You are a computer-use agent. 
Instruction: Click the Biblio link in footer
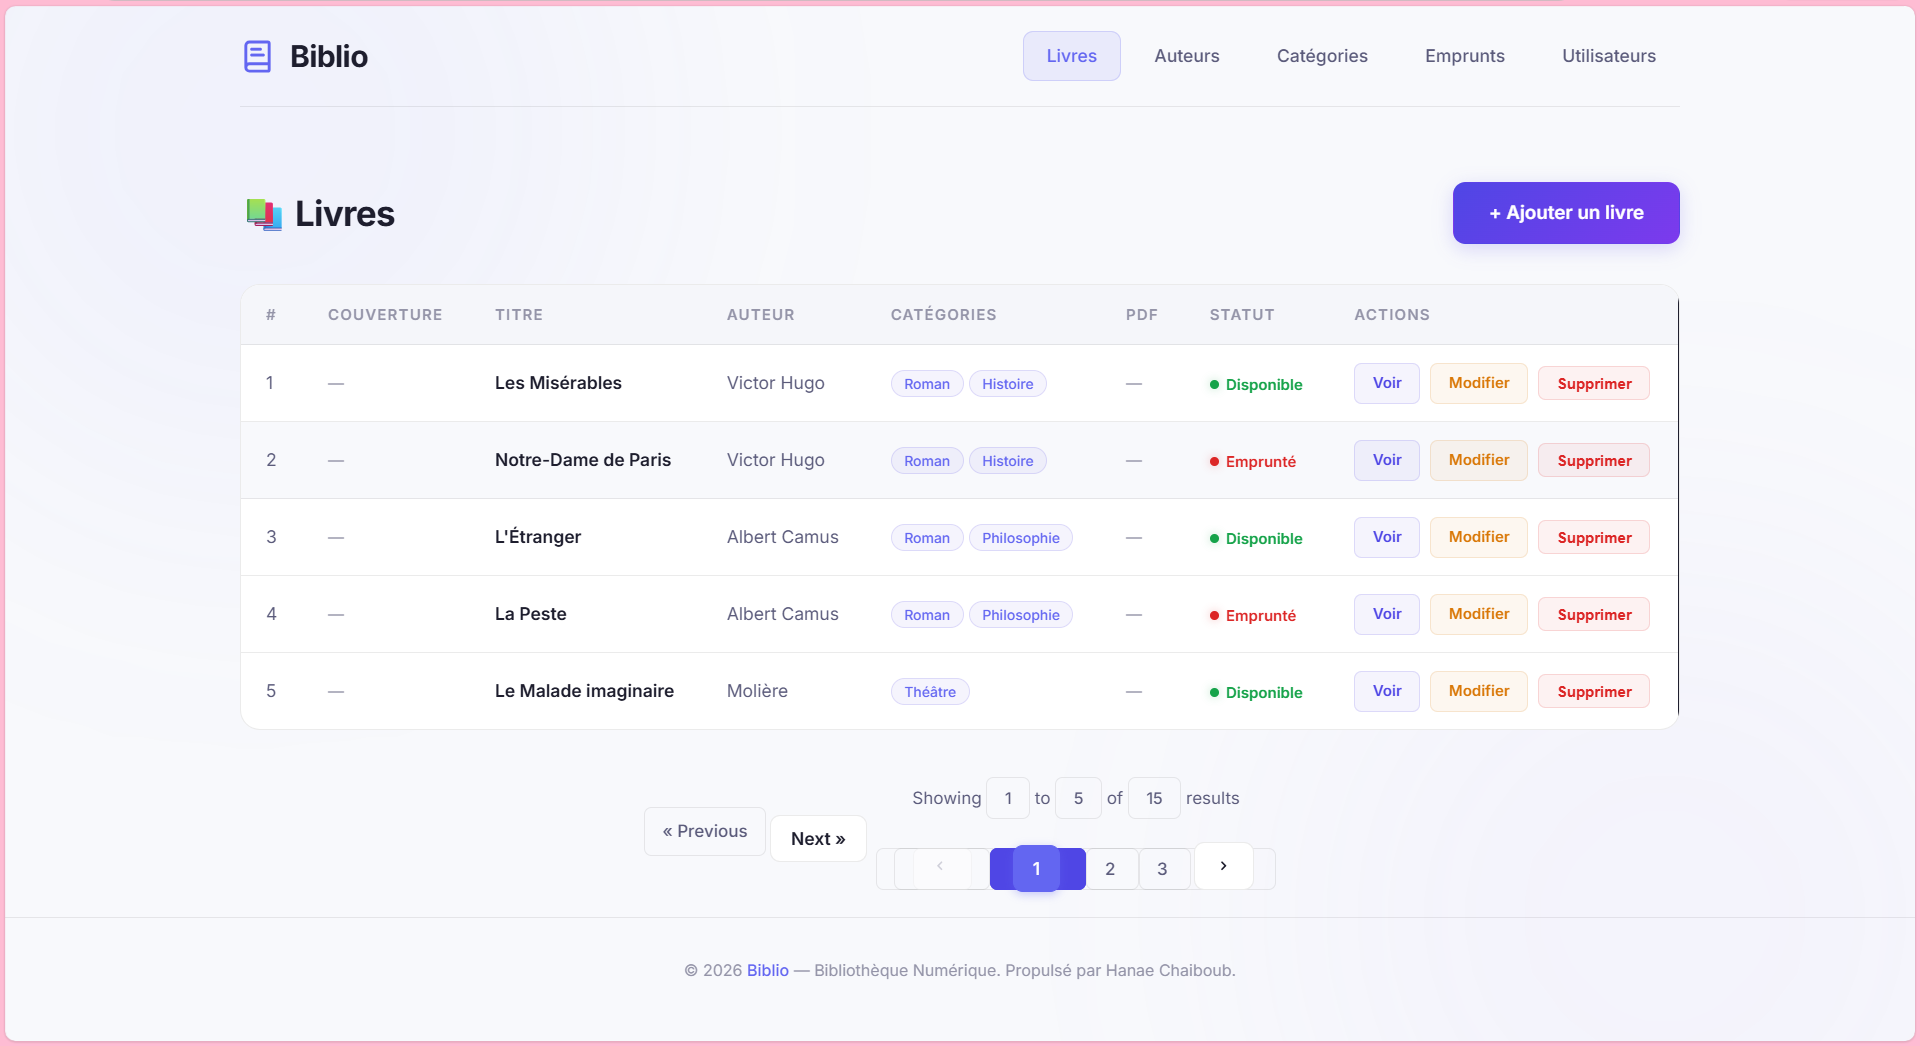coord(767,970)
